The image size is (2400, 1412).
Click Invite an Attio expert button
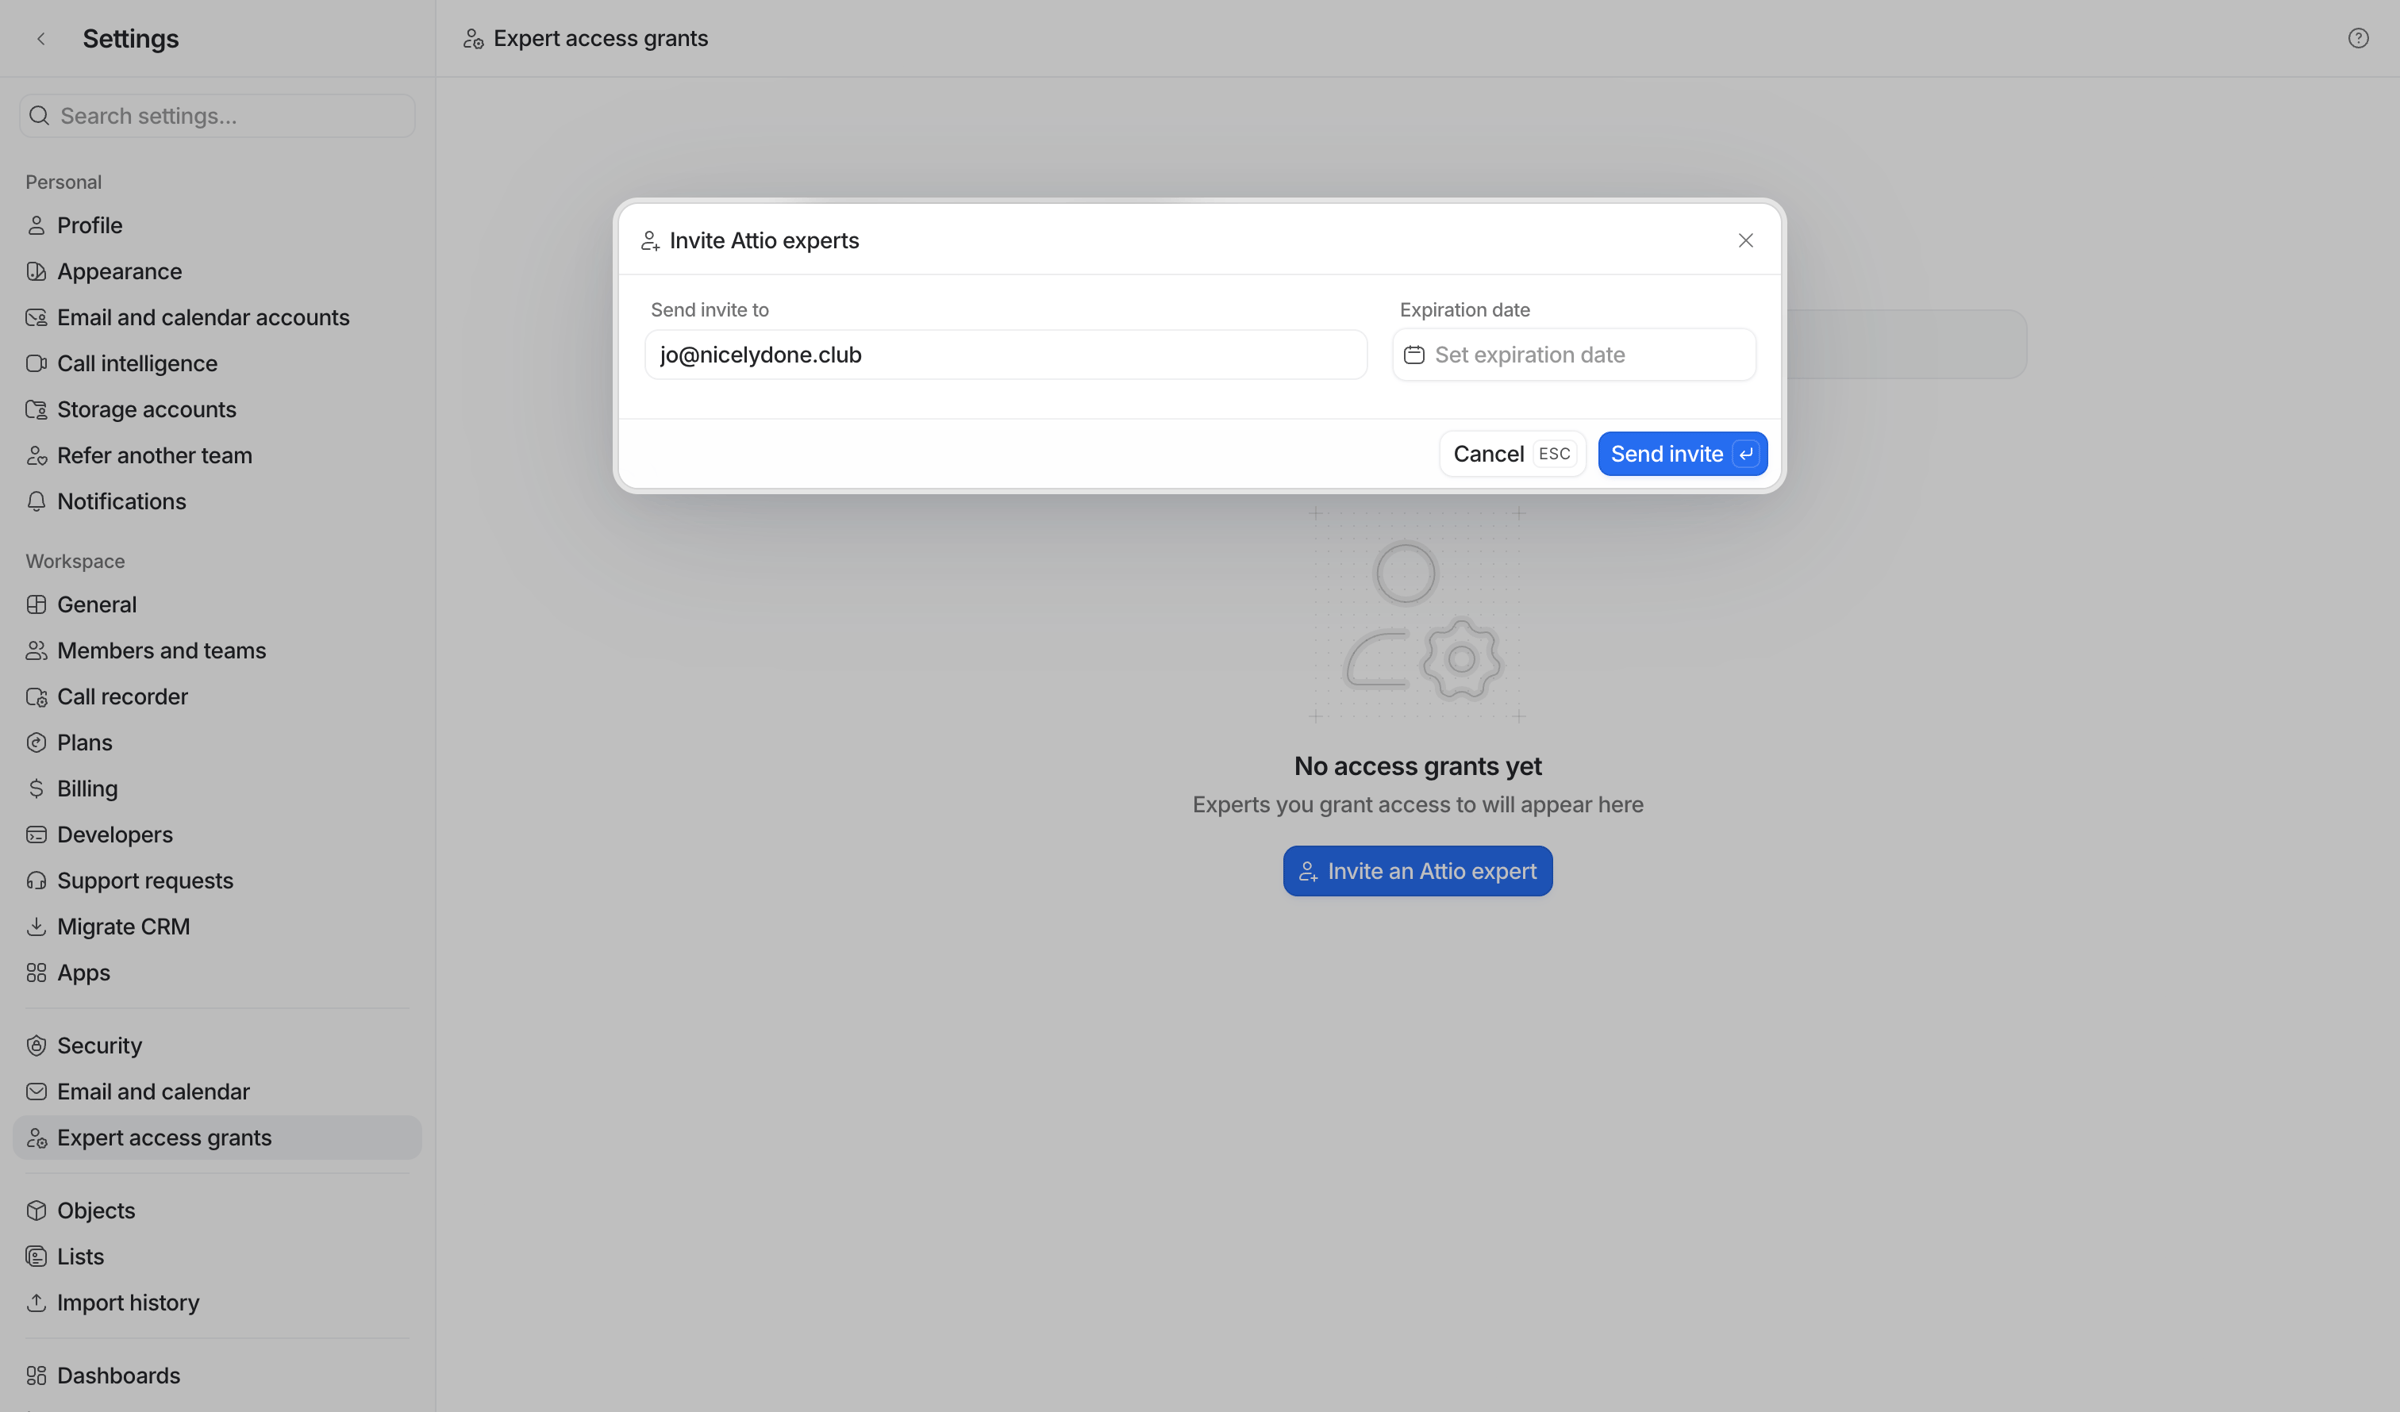tap(1417, 872)
